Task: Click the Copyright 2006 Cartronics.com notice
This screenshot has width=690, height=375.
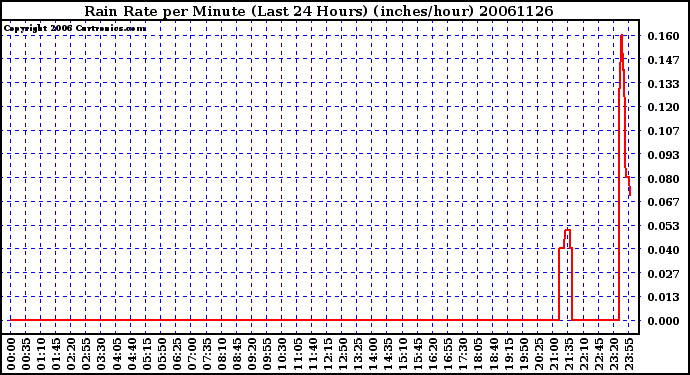Action: point(75,28)
